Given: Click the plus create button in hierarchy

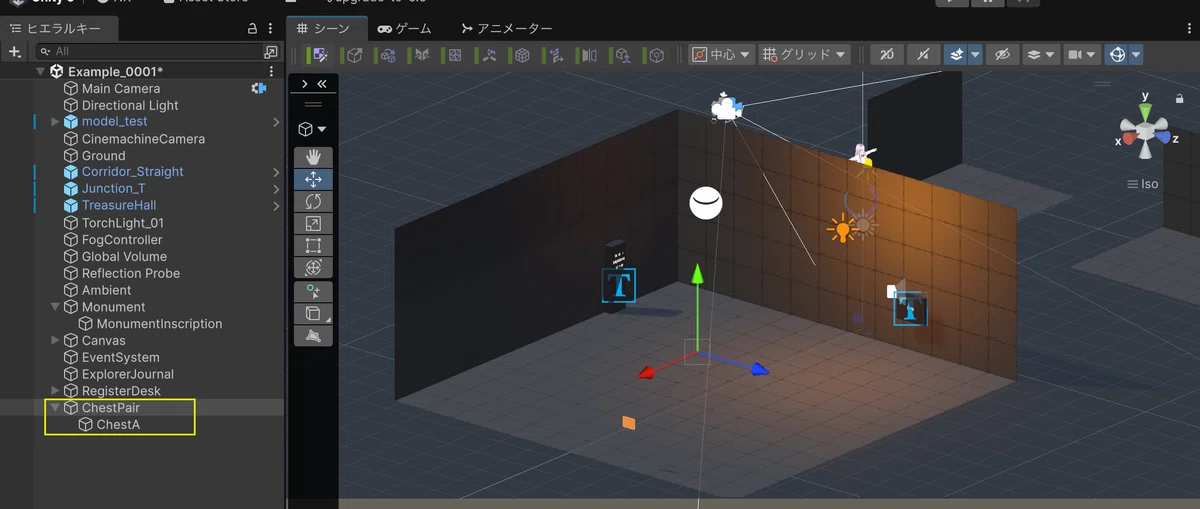Looking at the screenshot, I should (15, 51).
